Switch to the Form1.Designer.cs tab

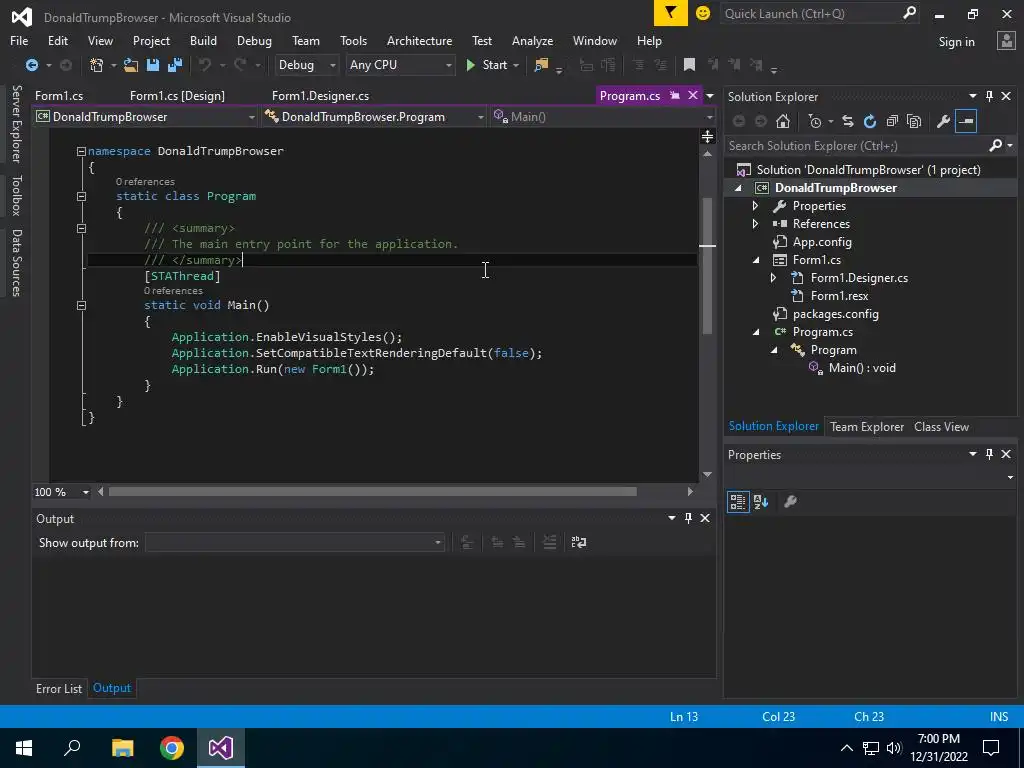321,96
